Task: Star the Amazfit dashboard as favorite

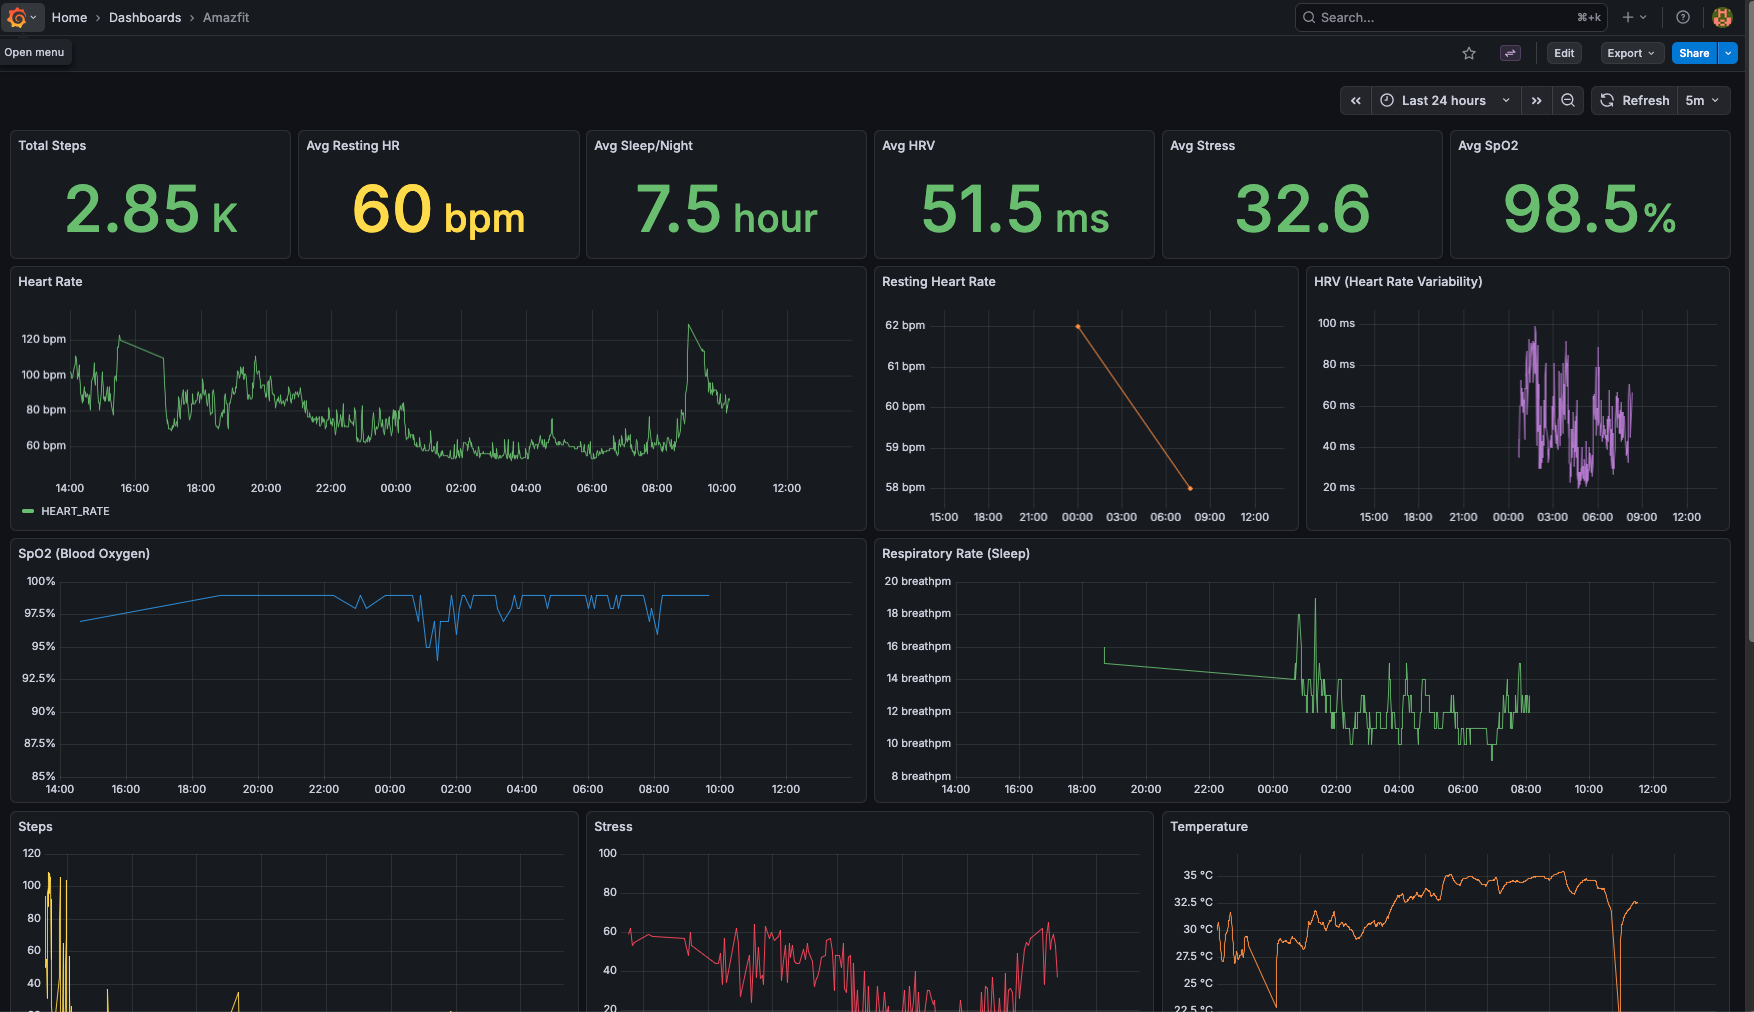Action: pos(1469,54)
